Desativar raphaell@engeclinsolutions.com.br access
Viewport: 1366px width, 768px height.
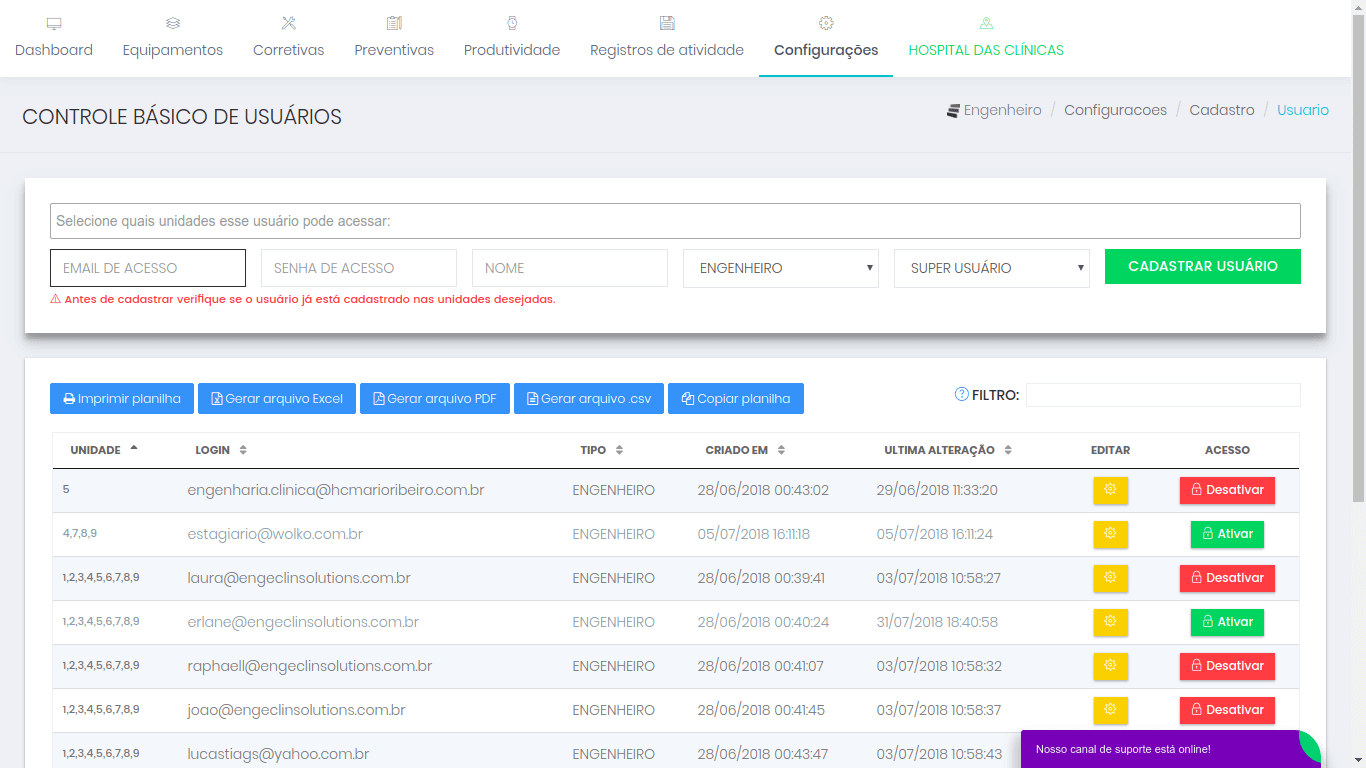1227,666
